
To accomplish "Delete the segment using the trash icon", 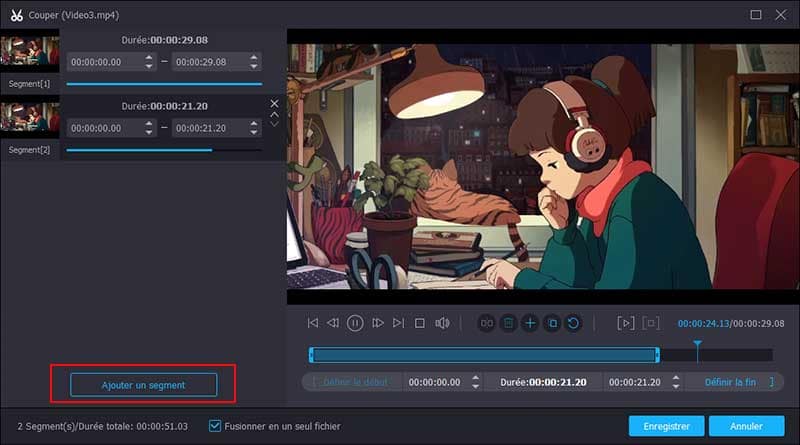I will [509, 323].
